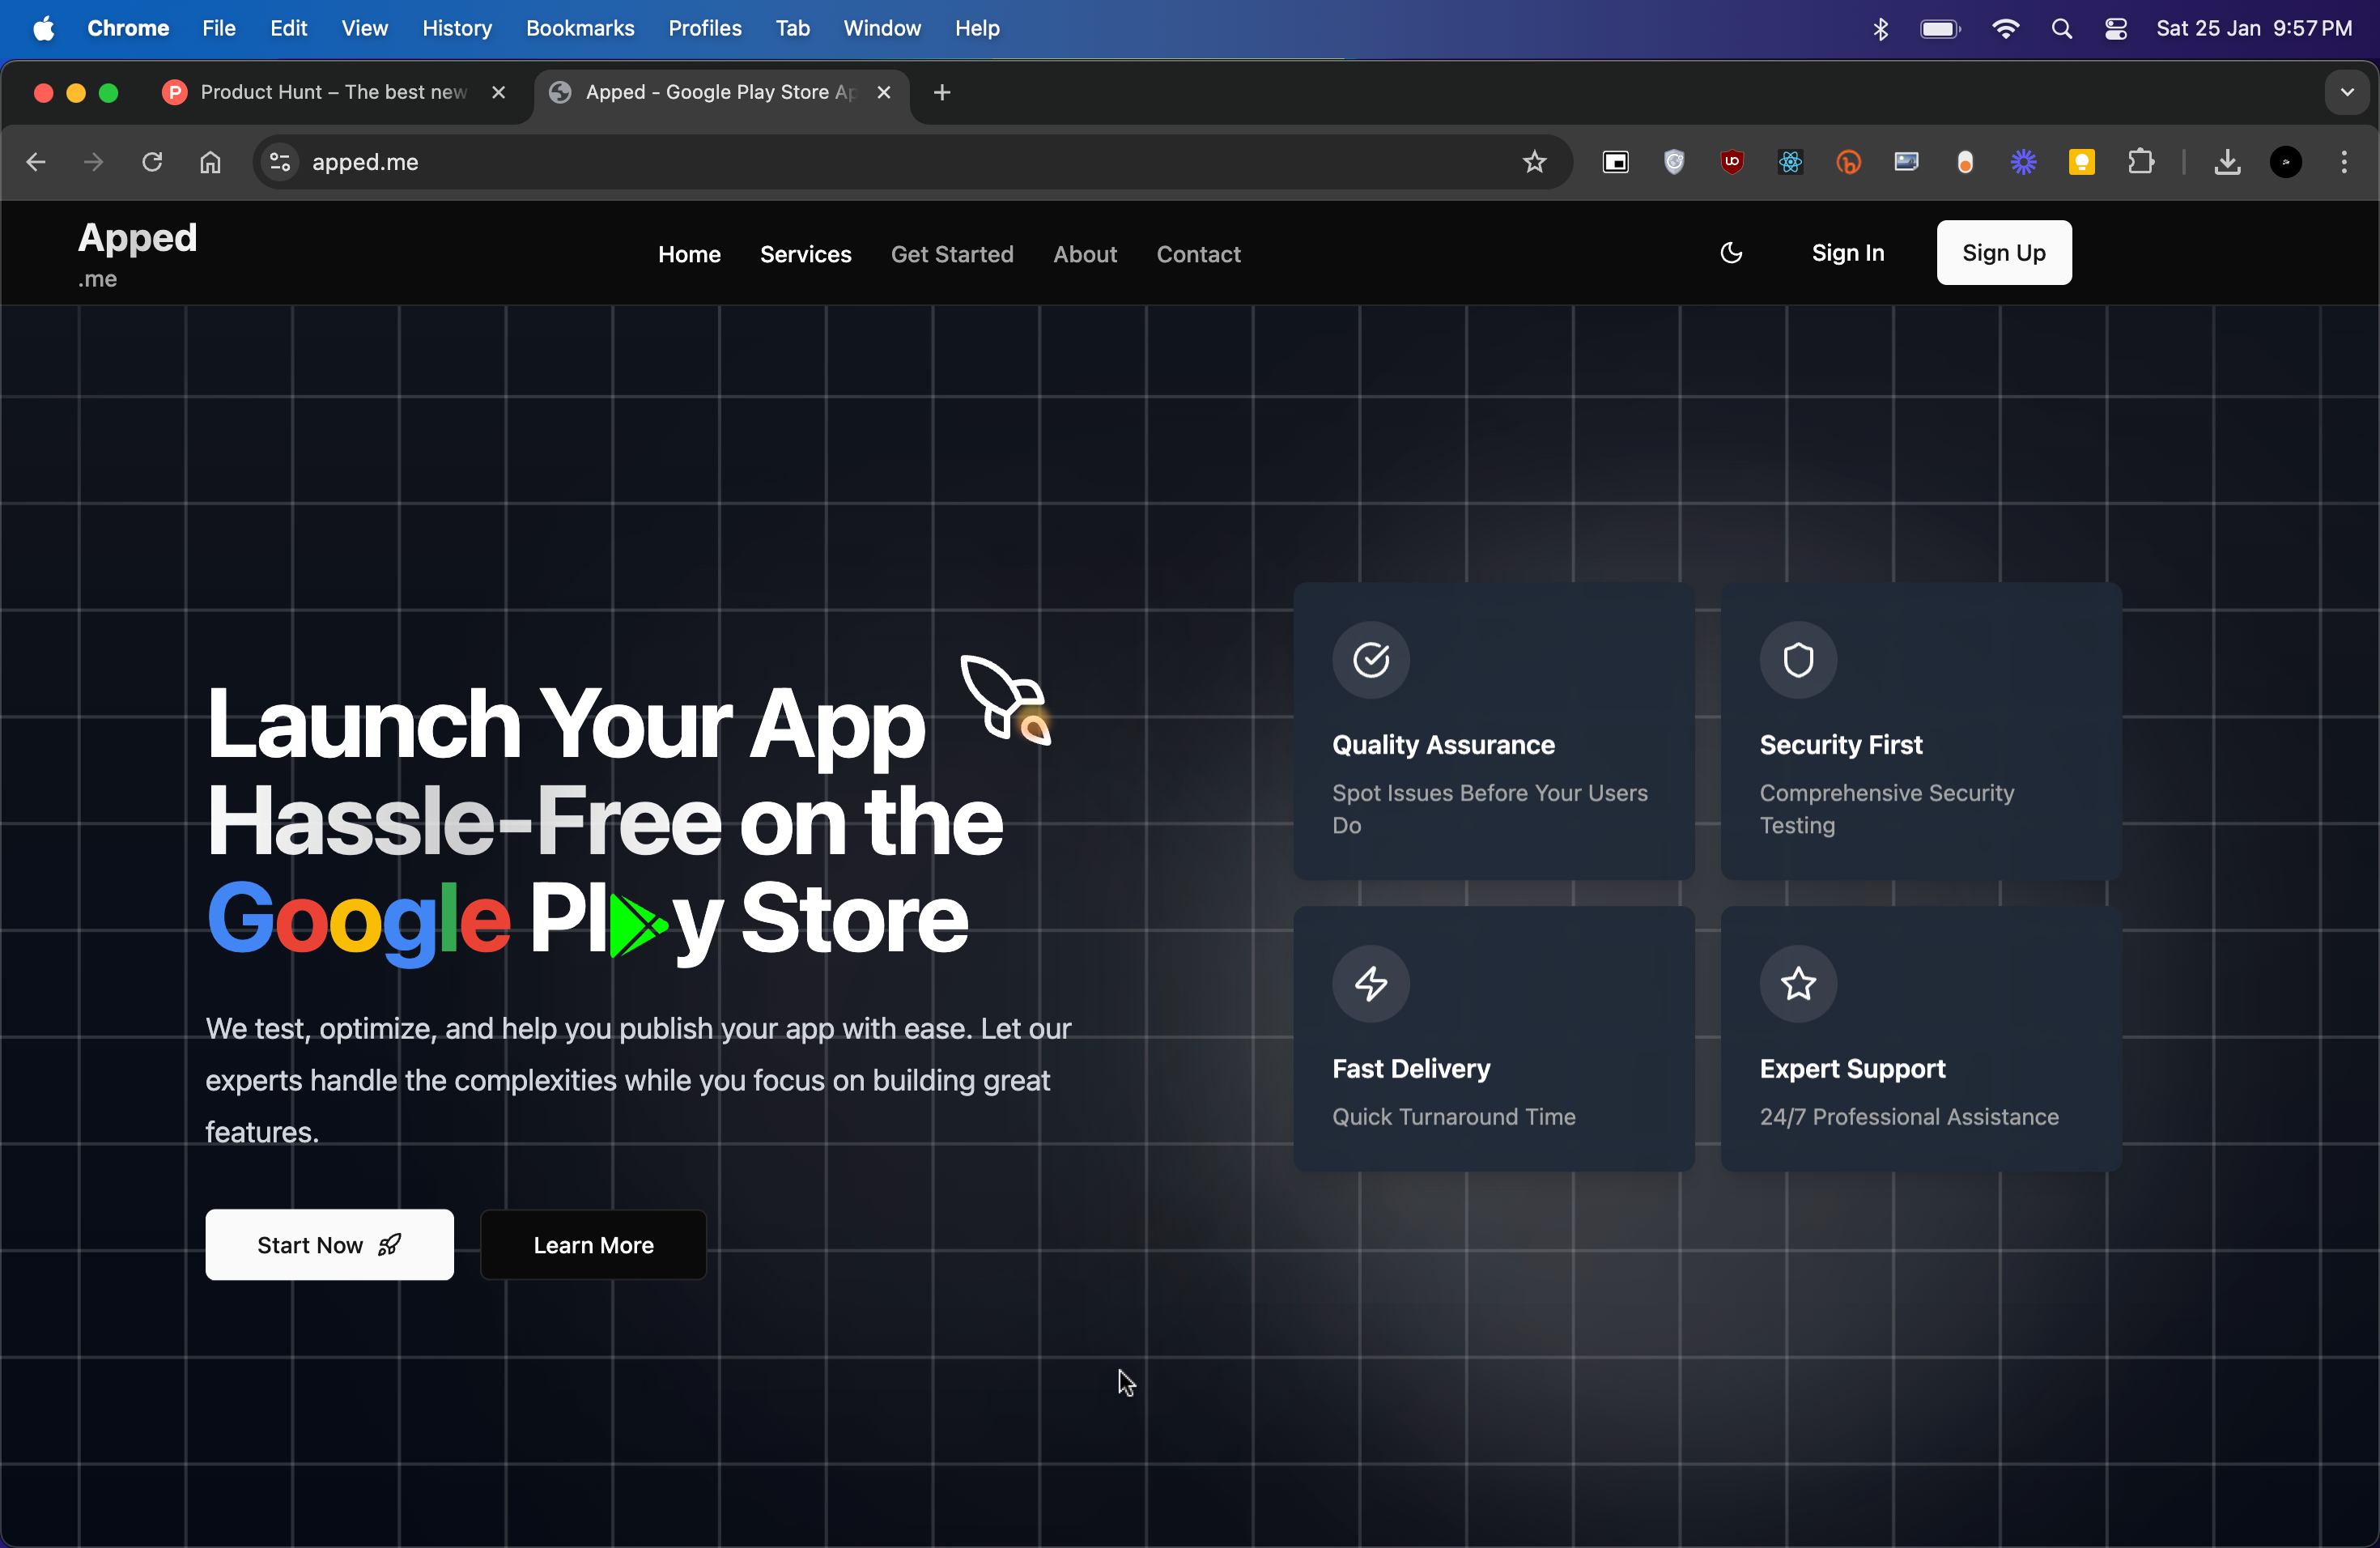This screenshot has width=2380, height=1548.
Task: Switch to the Product Hunt tab
Action: tap(336, 92)
